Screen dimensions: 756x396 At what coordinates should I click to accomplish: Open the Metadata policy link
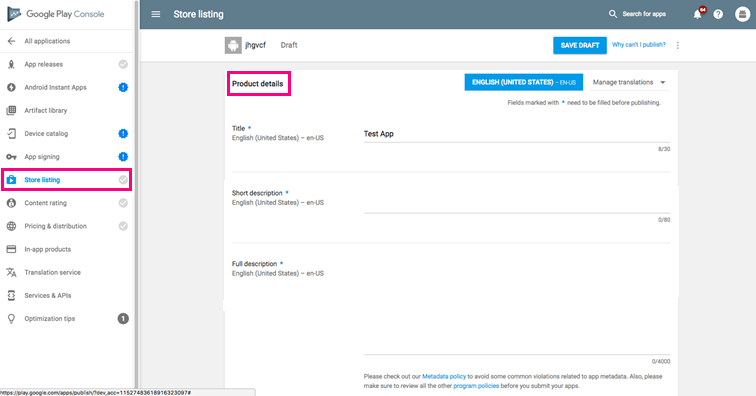(444, 376)
